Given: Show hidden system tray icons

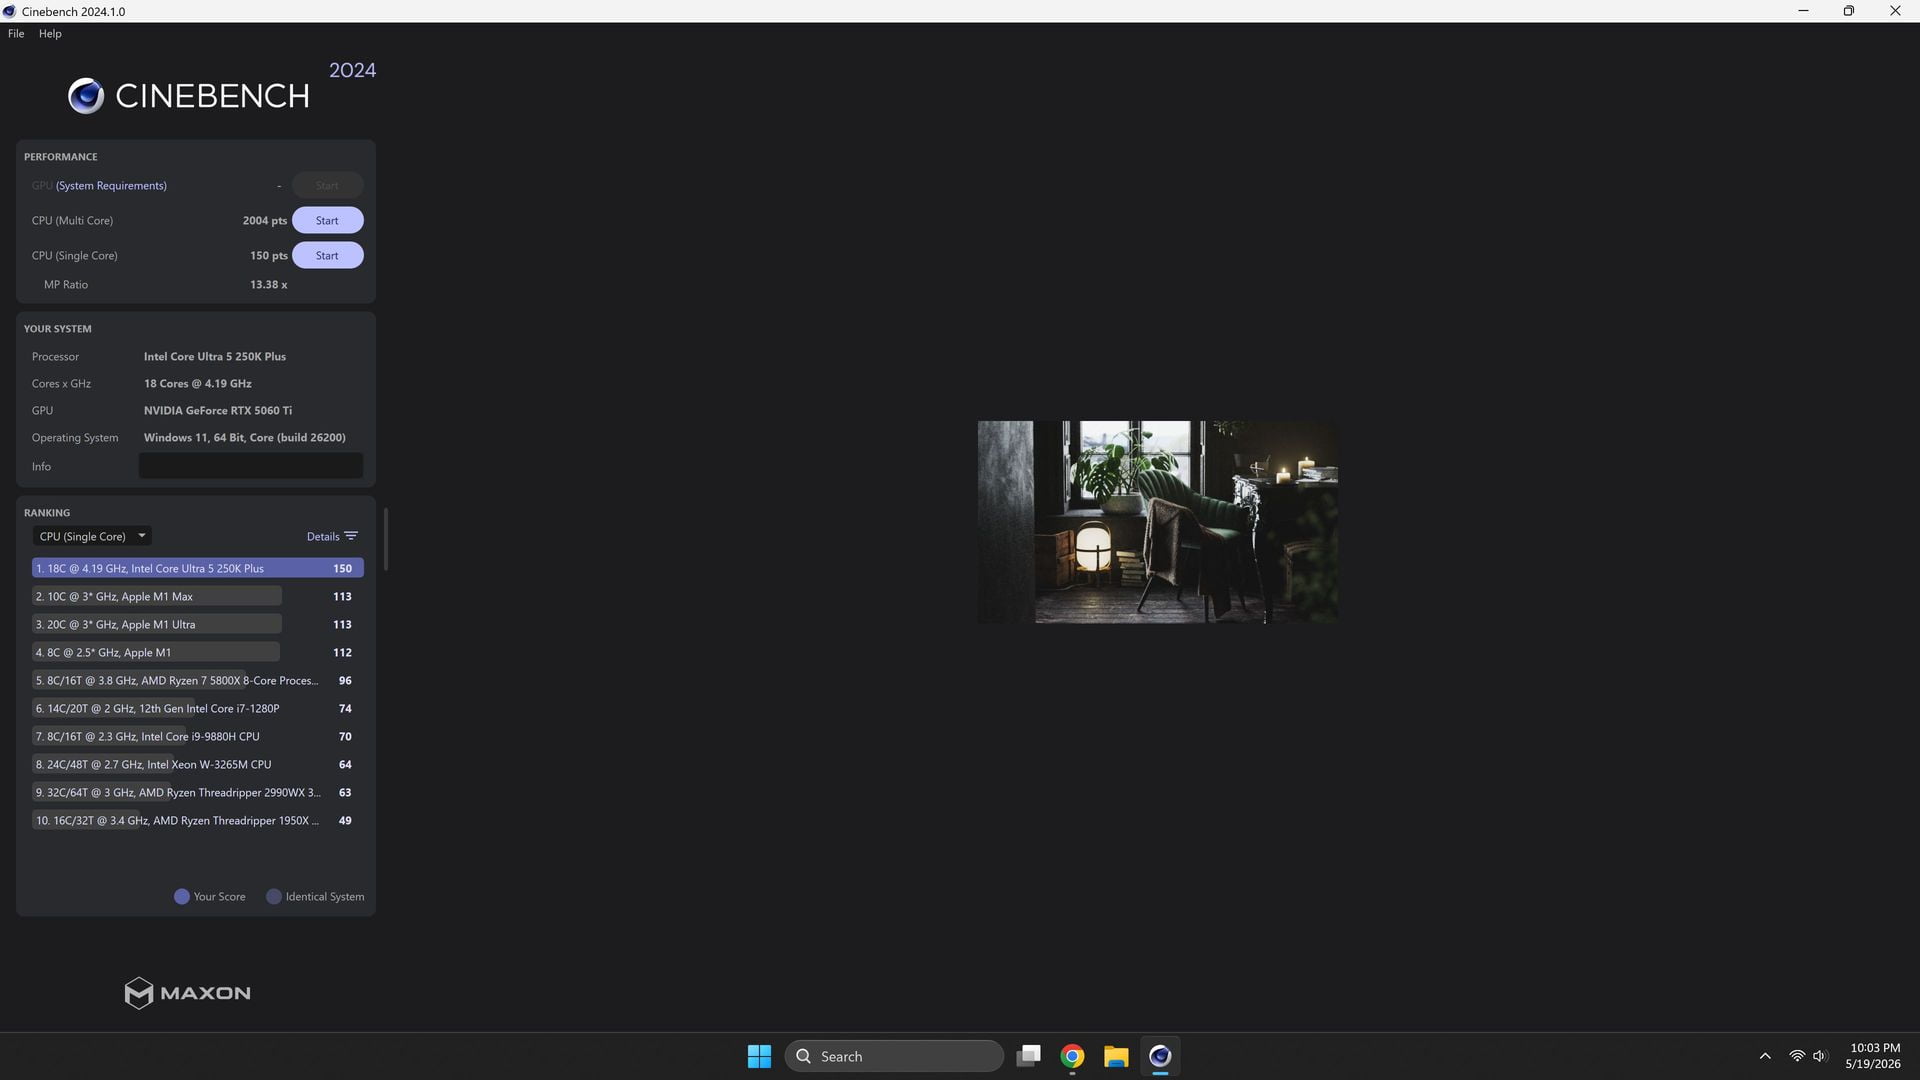Looking at the screenshot, I should coord(1765,1056).
